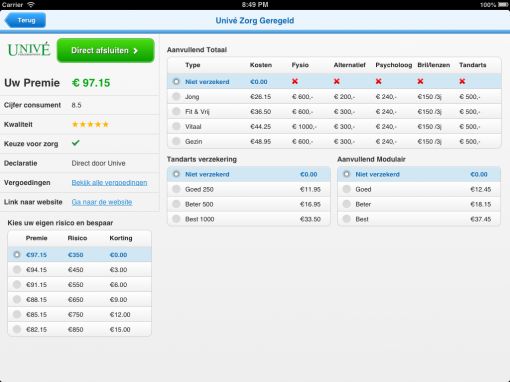Click the battery indicator in status bar
This screenshot has width=510, height=382.
(503, 5)
